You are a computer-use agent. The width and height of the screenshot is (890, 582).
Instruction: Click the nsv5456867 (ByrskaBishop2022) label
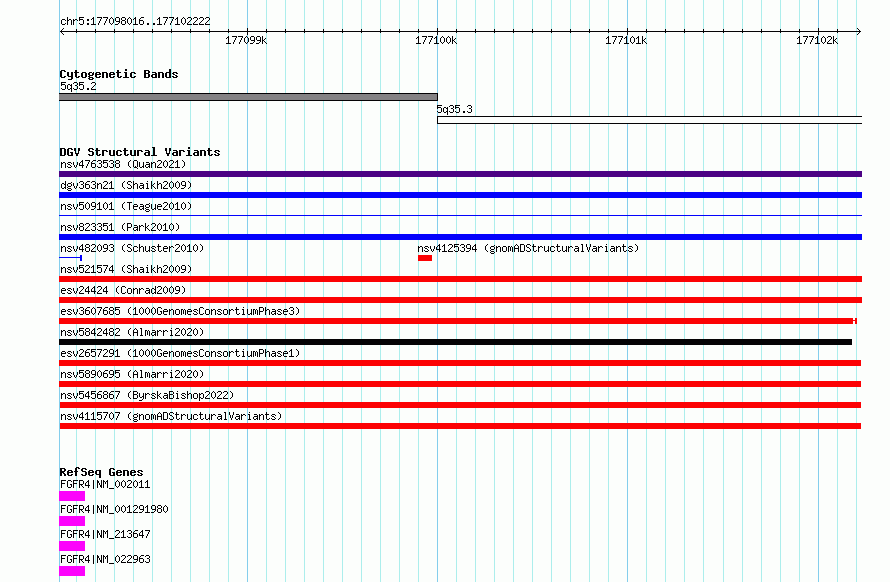point(147,395)
